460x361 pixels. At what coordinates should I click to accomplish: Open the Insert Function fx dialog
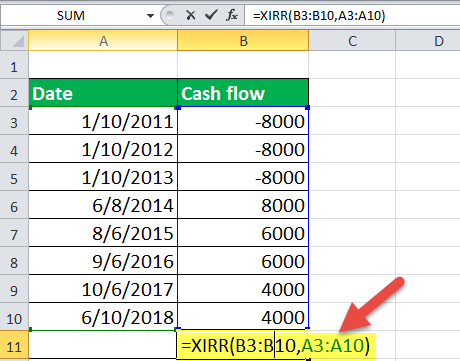[x=232, y=15]
